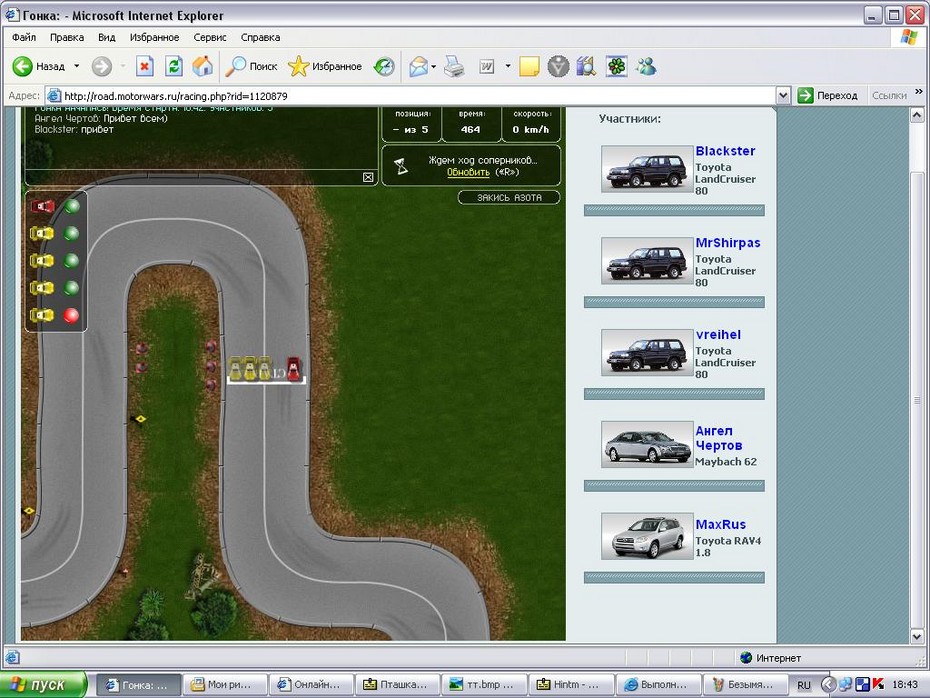Open vreihel participant profile link
Screen dimensions: 930x698
(x=718, y=334)
